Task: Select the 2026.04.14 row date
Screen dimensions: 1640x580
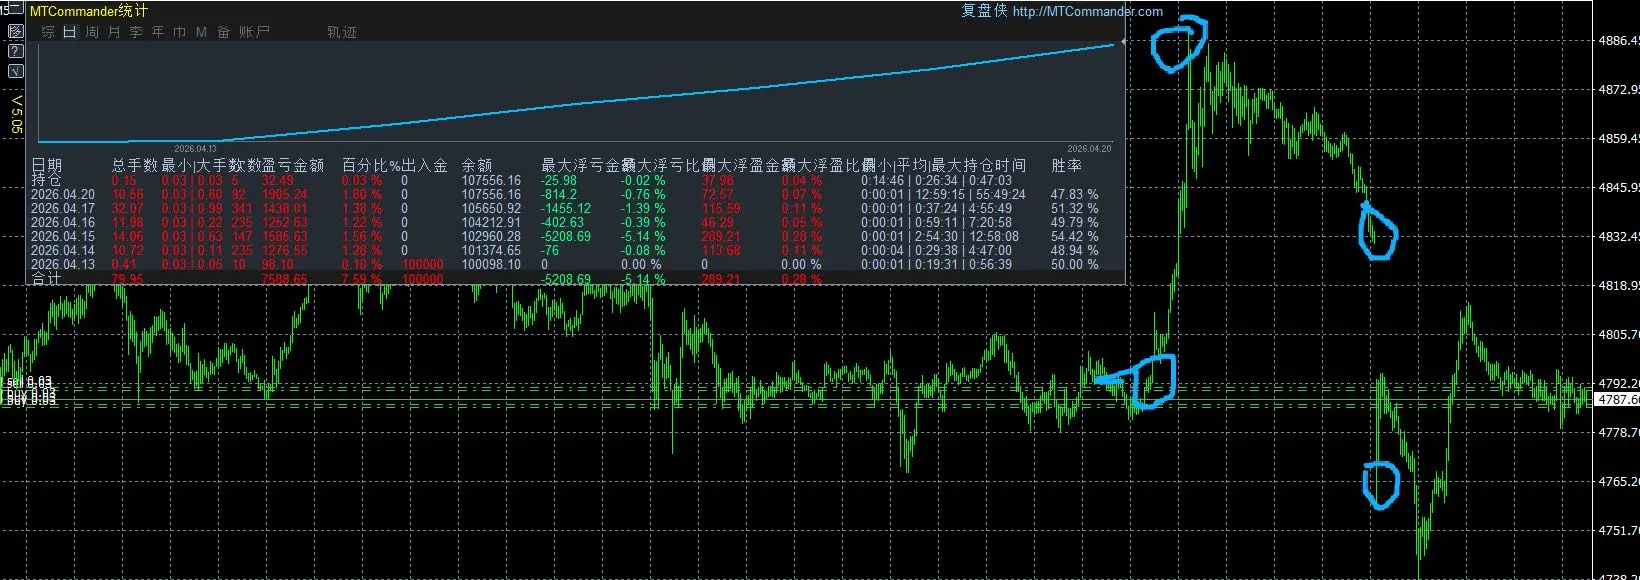Action: tap(63, 251)
